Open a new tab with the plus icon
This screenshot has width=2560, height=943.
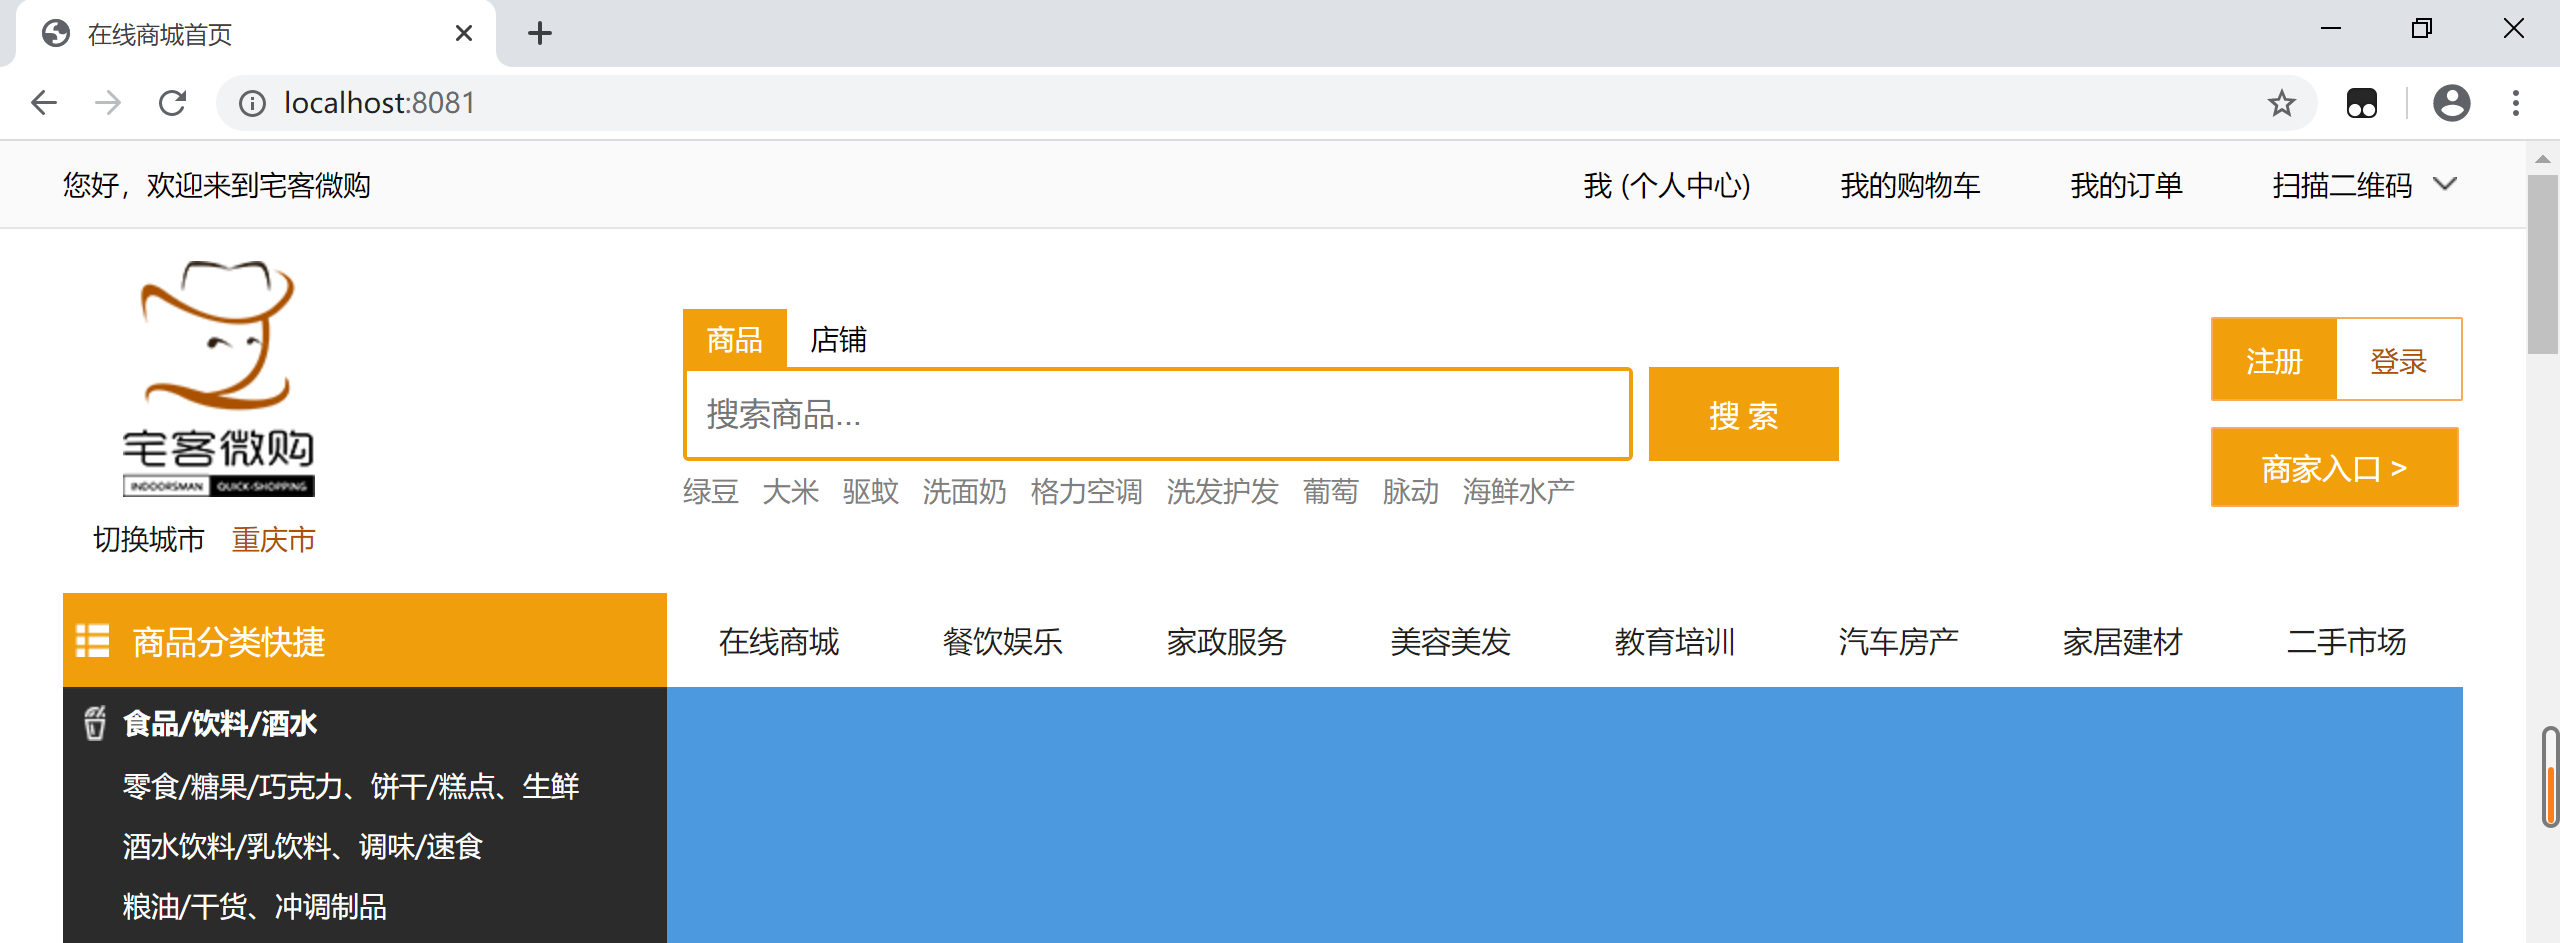click(x=540, y=32)
